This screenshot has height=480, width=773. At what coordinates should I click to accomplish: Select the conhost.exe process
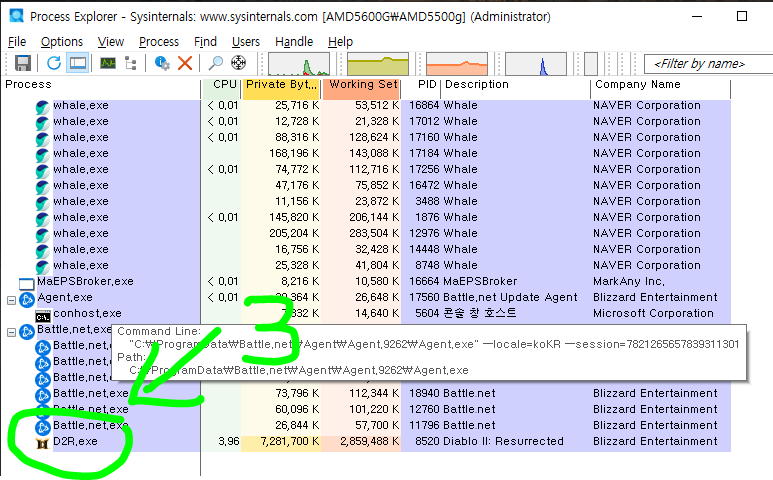87,313
